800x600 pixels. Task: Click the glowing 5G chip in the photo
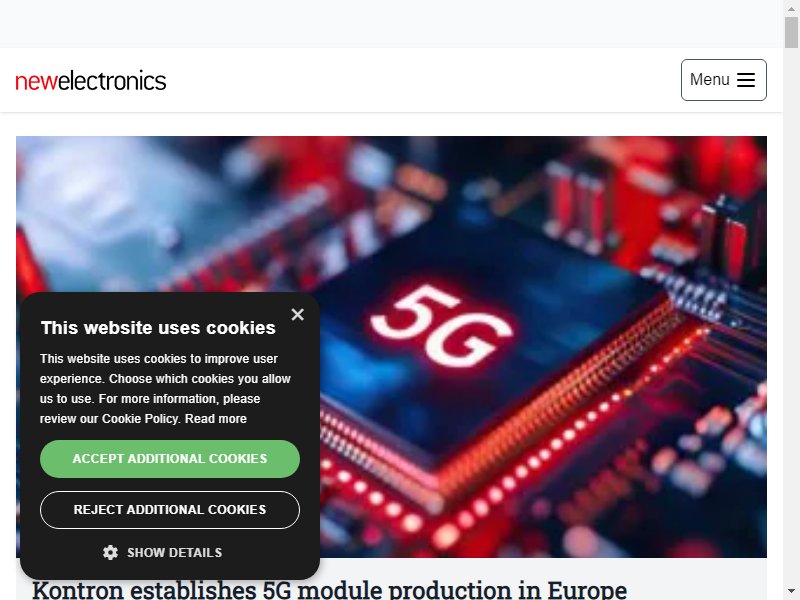442,325
